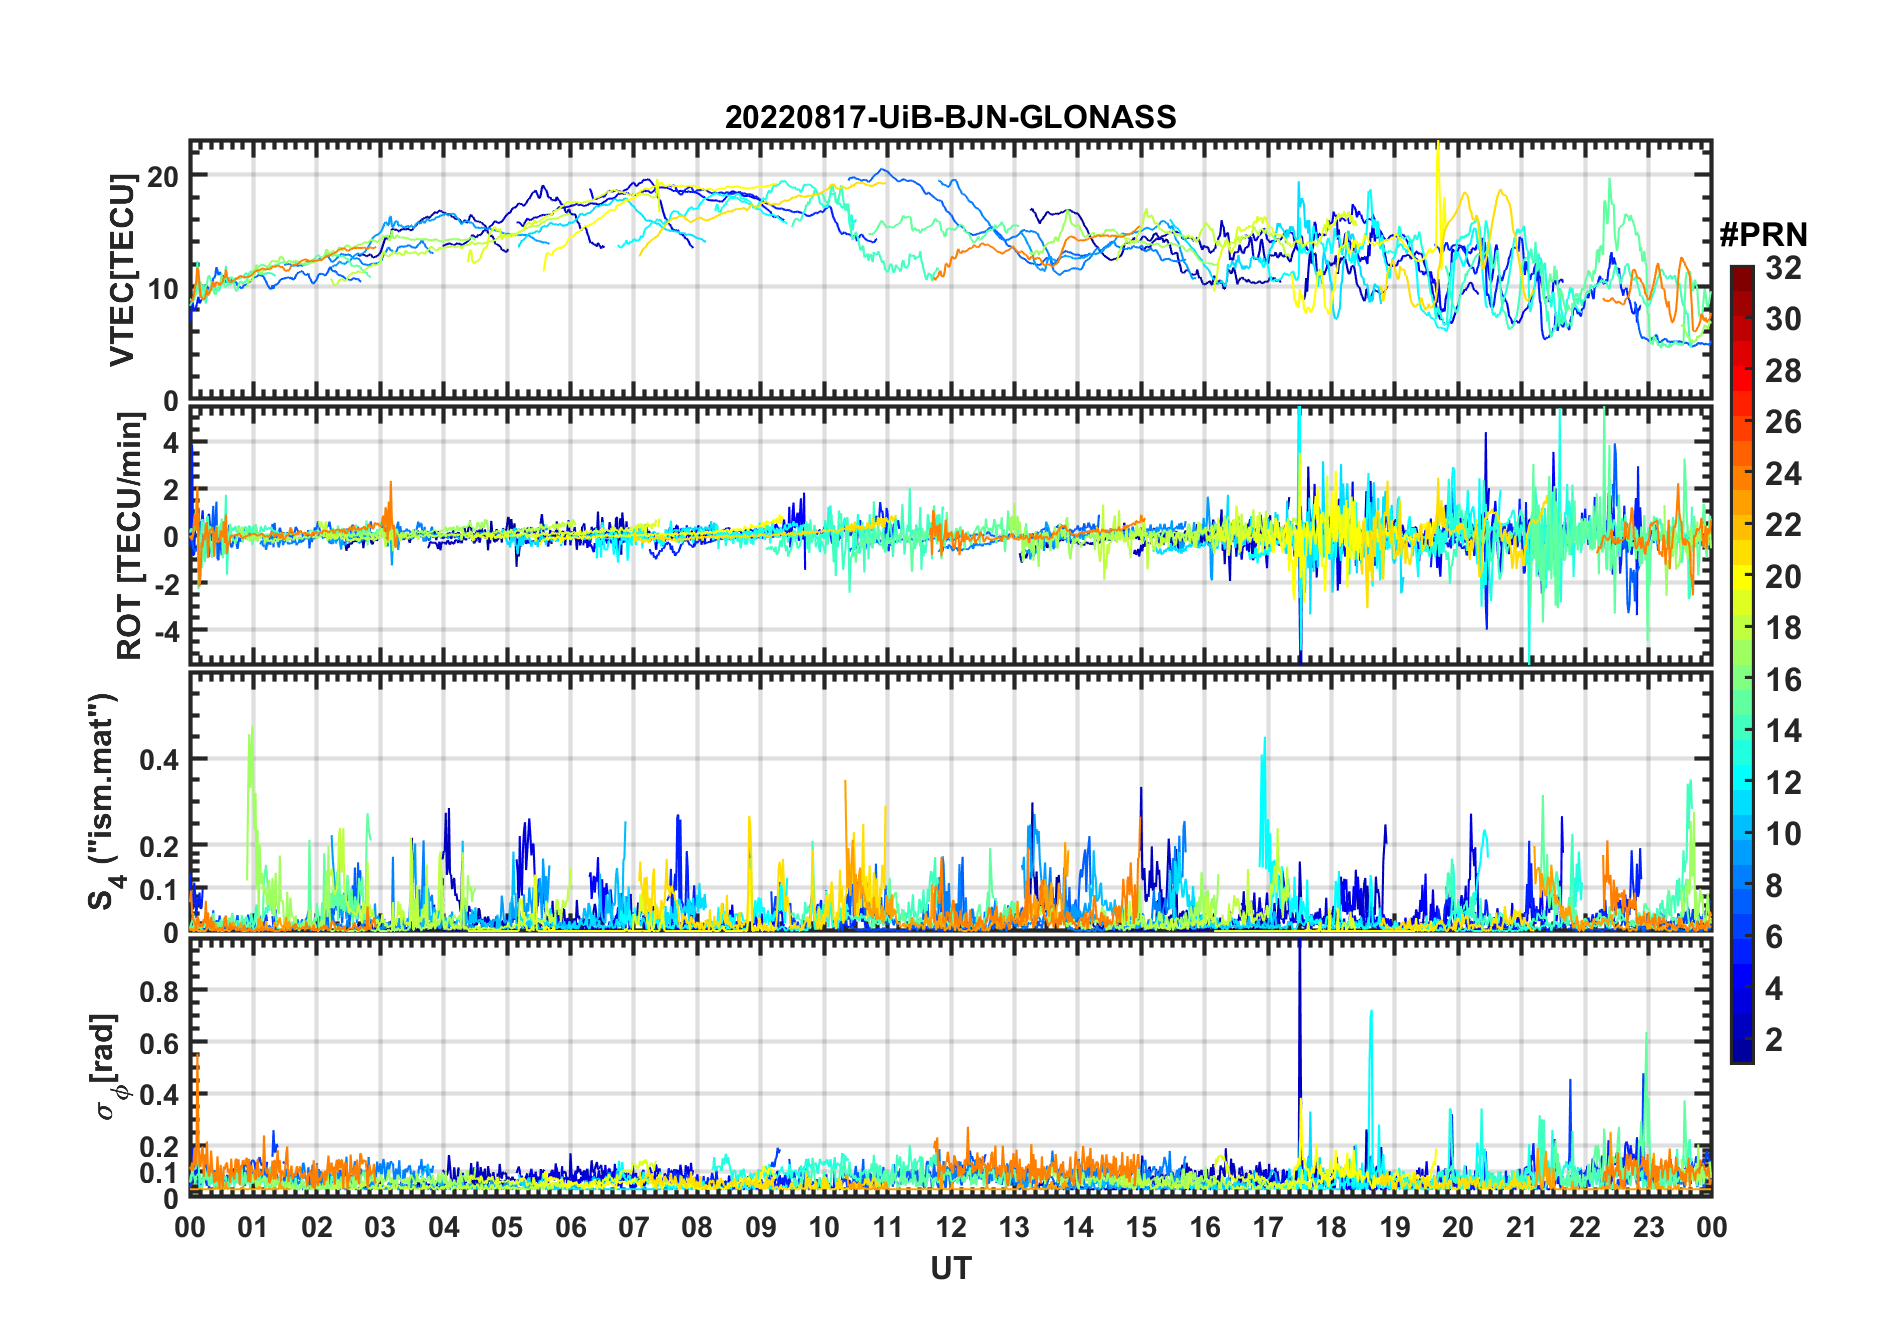1902x1330 pixels.
Task: Click the plot title 20220817-UiB-BJN-GLONASS
Action: 950,117
